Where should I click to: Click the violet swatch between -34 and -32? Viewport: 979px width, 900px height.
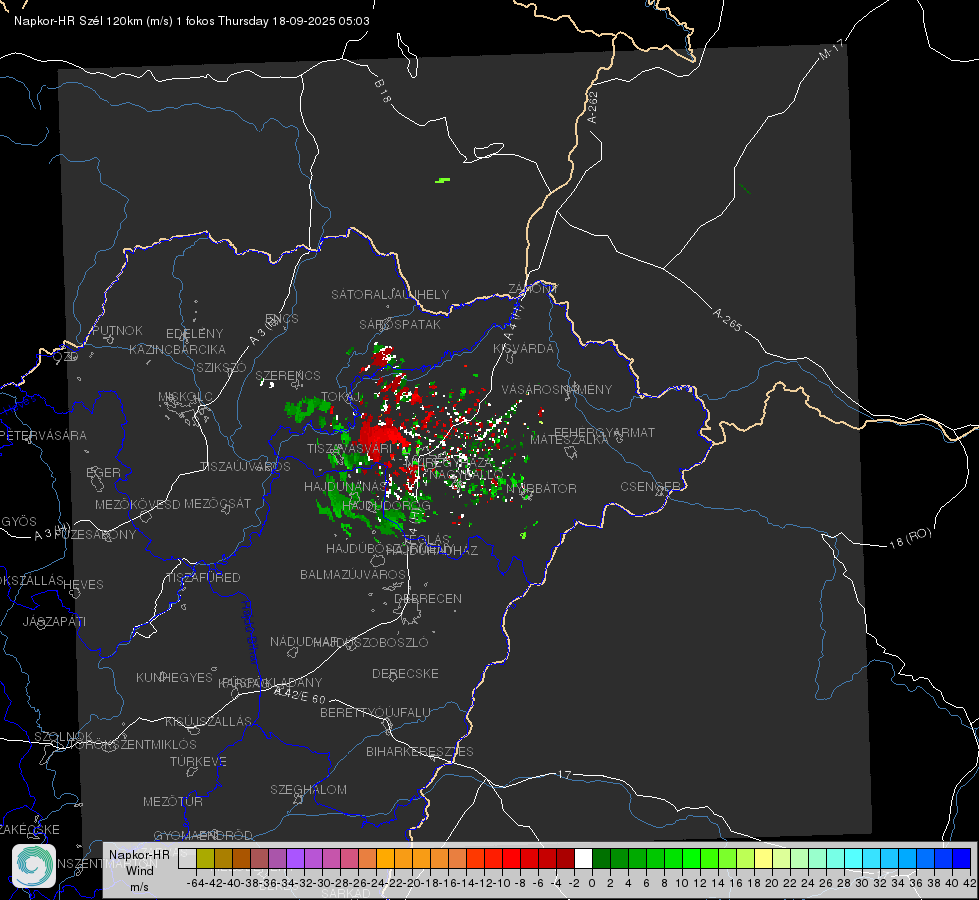click(295, 858)
